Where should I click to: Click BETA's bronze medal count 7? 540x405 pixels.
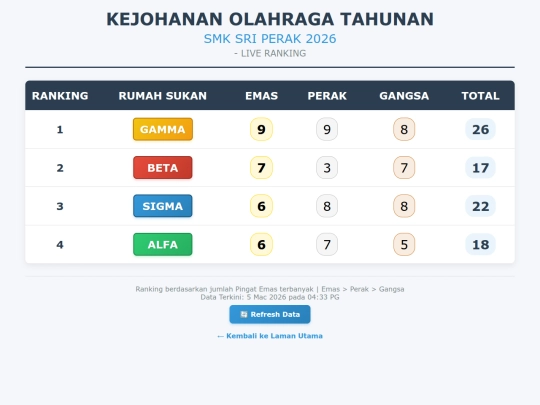(x=404, y=168)
